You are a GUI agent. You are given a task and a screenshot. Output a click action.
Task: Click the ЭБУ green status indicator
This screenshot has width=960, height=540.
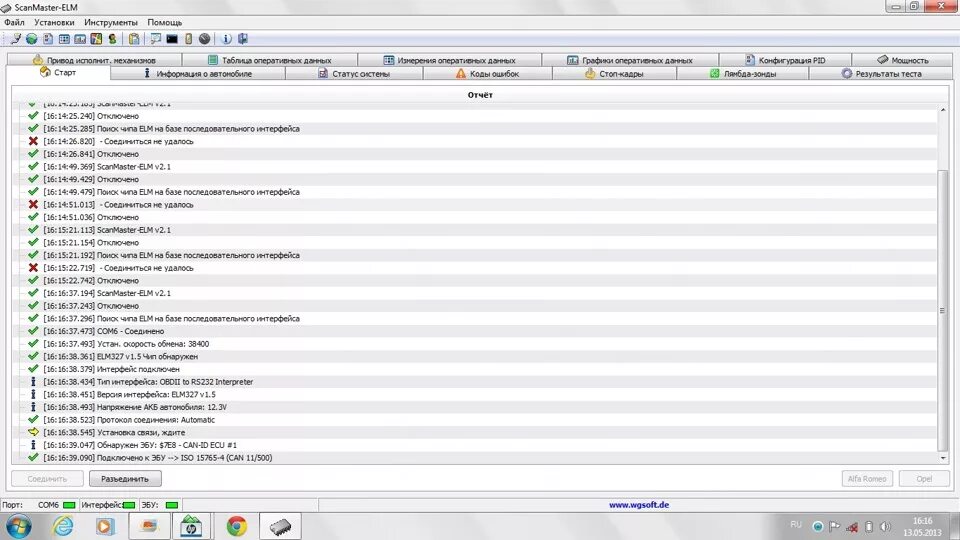[172, 505]
